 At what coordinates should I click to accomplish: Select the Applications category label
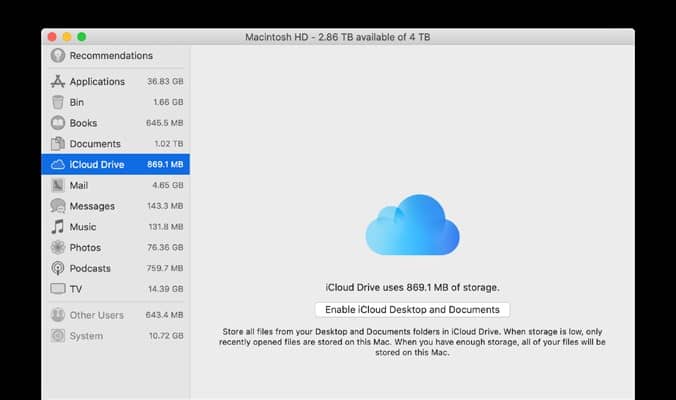click(97, 81)
